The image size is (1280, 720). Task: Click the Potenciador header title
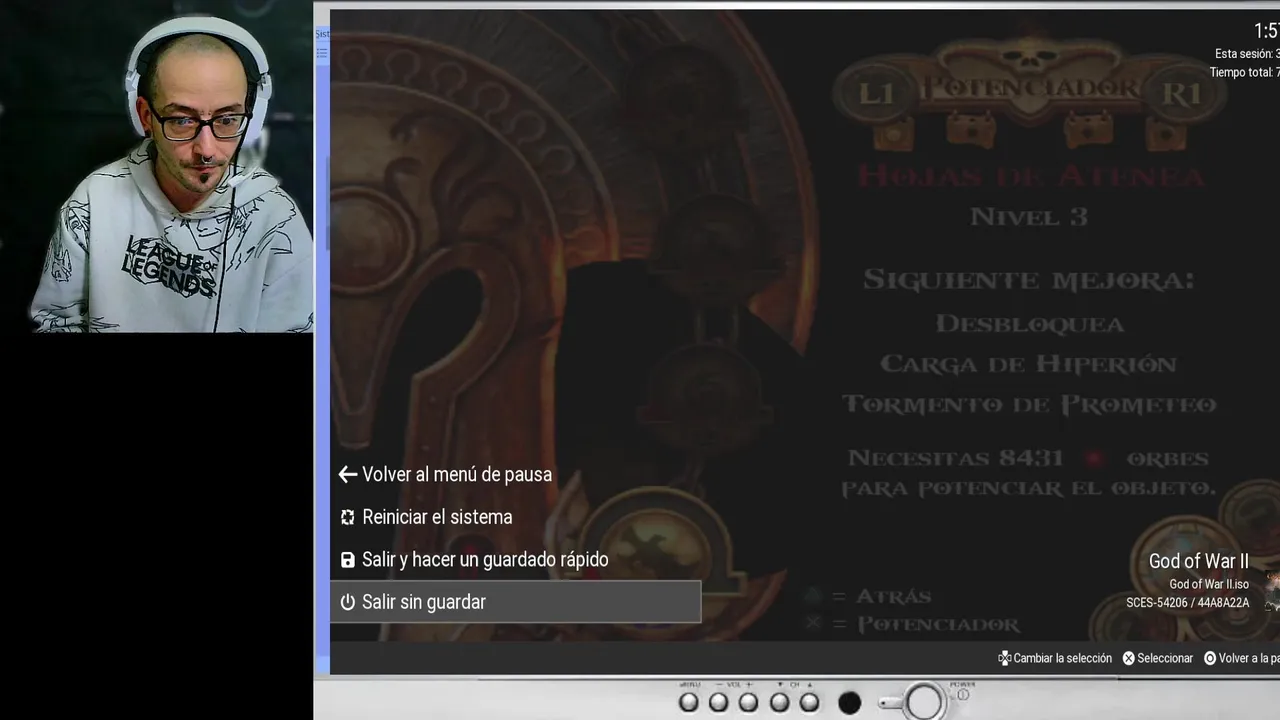(x=1029, y=88)
